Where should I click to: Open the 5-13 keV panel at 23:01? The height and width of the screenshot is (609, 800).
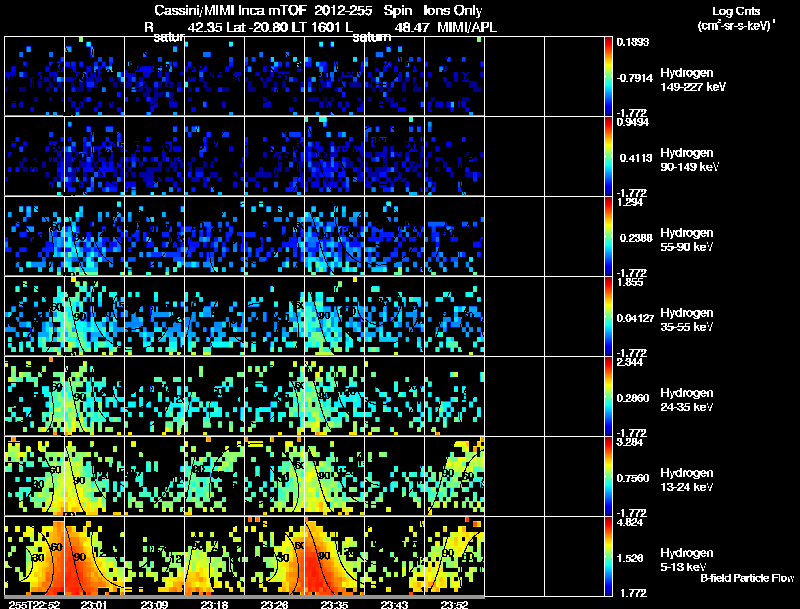click(94, 556)
